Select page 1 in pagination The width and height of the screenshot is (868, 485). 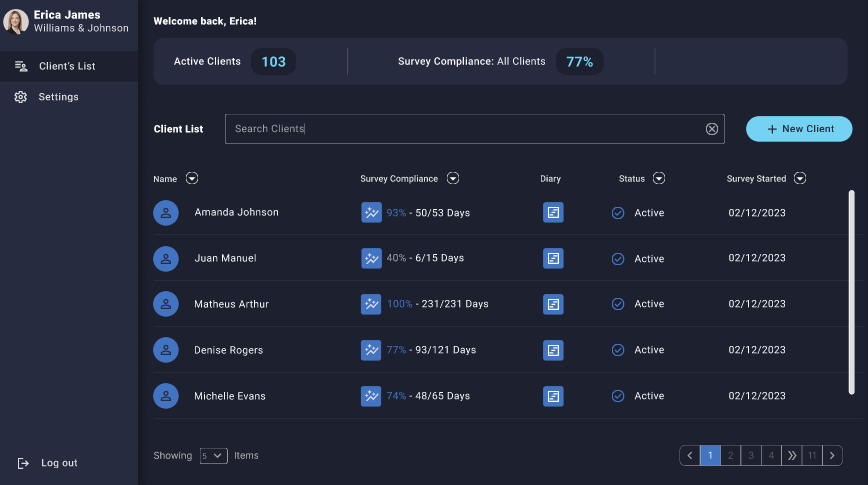[710, 456]
